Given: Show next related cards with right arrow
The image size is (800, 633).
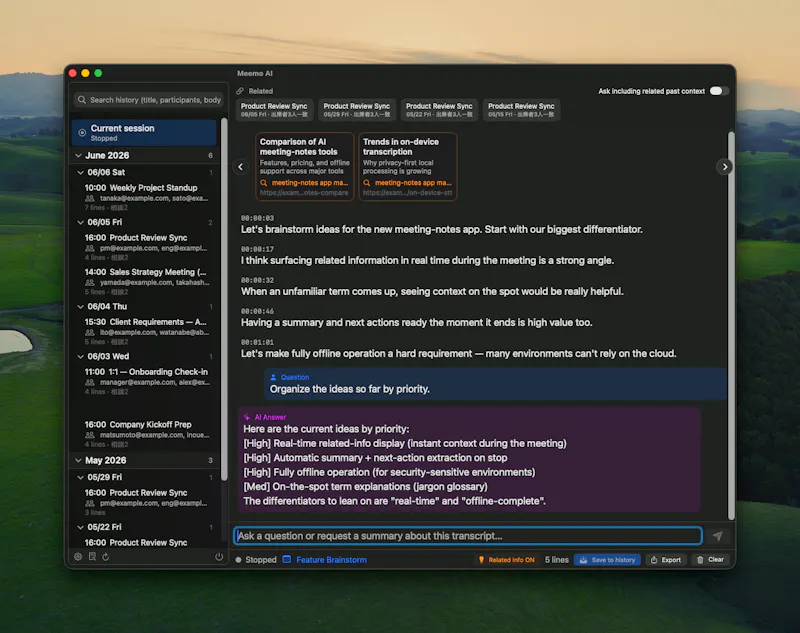Looking at the screenshot, I should tap(724, 167).
